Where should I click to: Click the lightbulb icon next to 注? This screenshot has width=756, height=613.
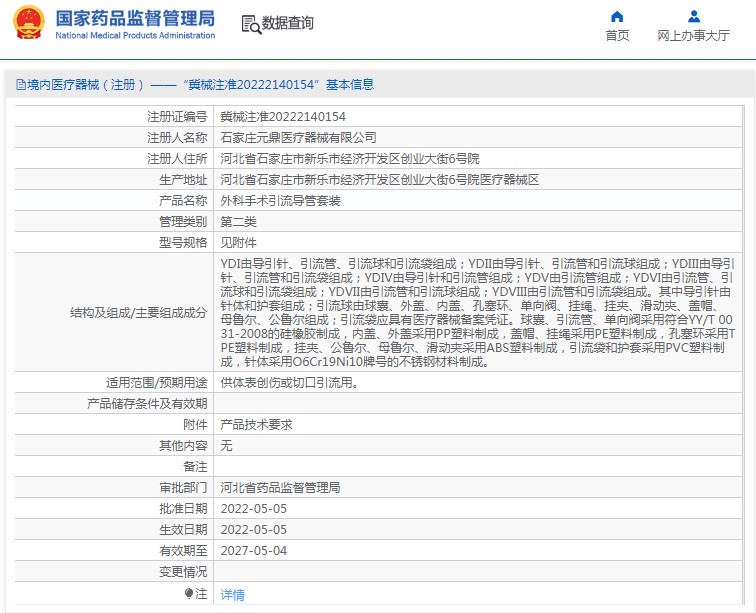pos(189,594)
